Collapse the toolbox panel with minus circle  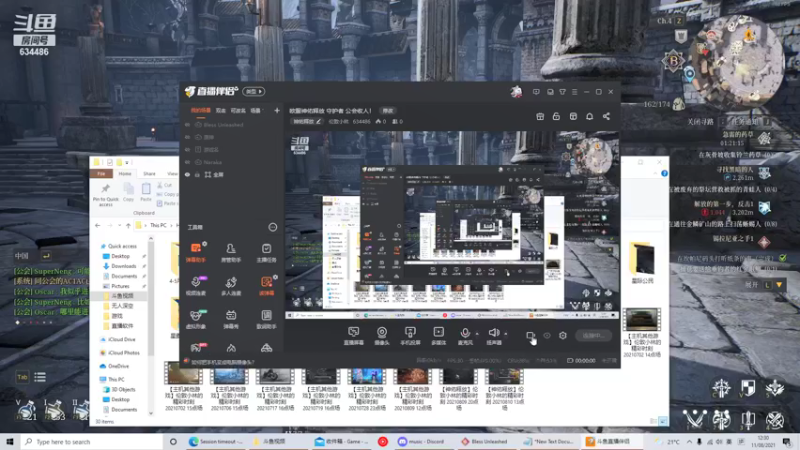[x=272, y=227]
